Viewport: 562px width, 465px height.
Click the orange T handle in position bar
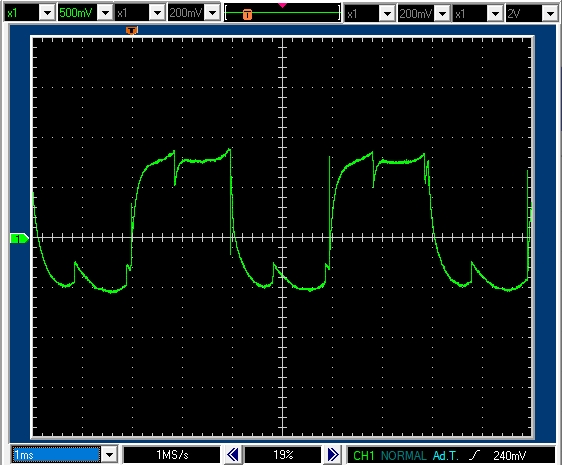pos(247,14)
